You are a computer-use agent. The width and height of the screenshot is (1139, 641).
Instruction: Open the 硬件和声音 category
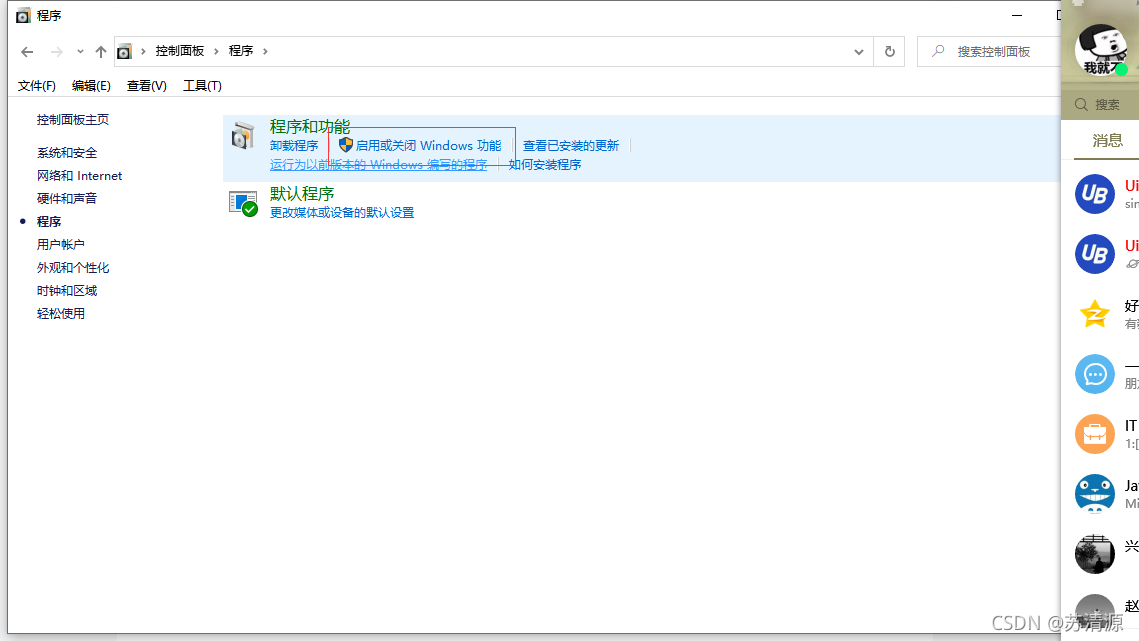click(67, 198)
